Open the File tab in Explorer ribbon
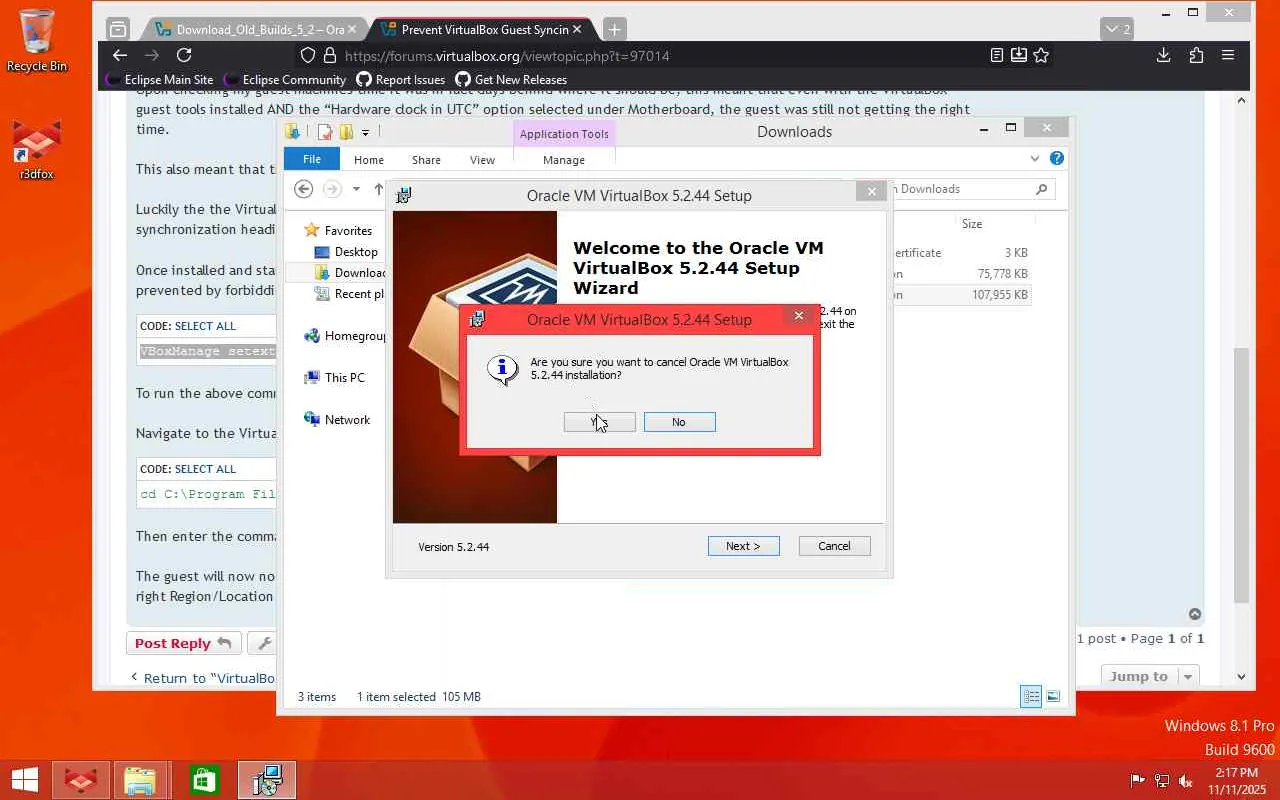1280x800 pixels. pyautogui.click(x=312, y=159)
